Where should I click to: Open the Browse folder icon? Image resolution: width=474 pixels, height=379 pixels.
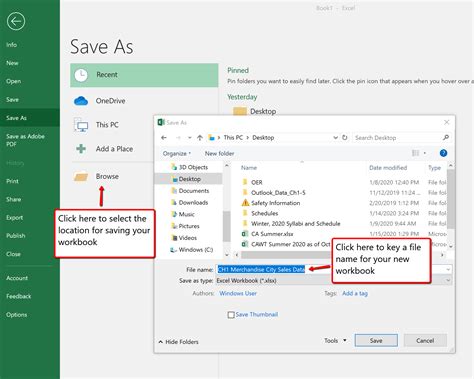(81, 176)
